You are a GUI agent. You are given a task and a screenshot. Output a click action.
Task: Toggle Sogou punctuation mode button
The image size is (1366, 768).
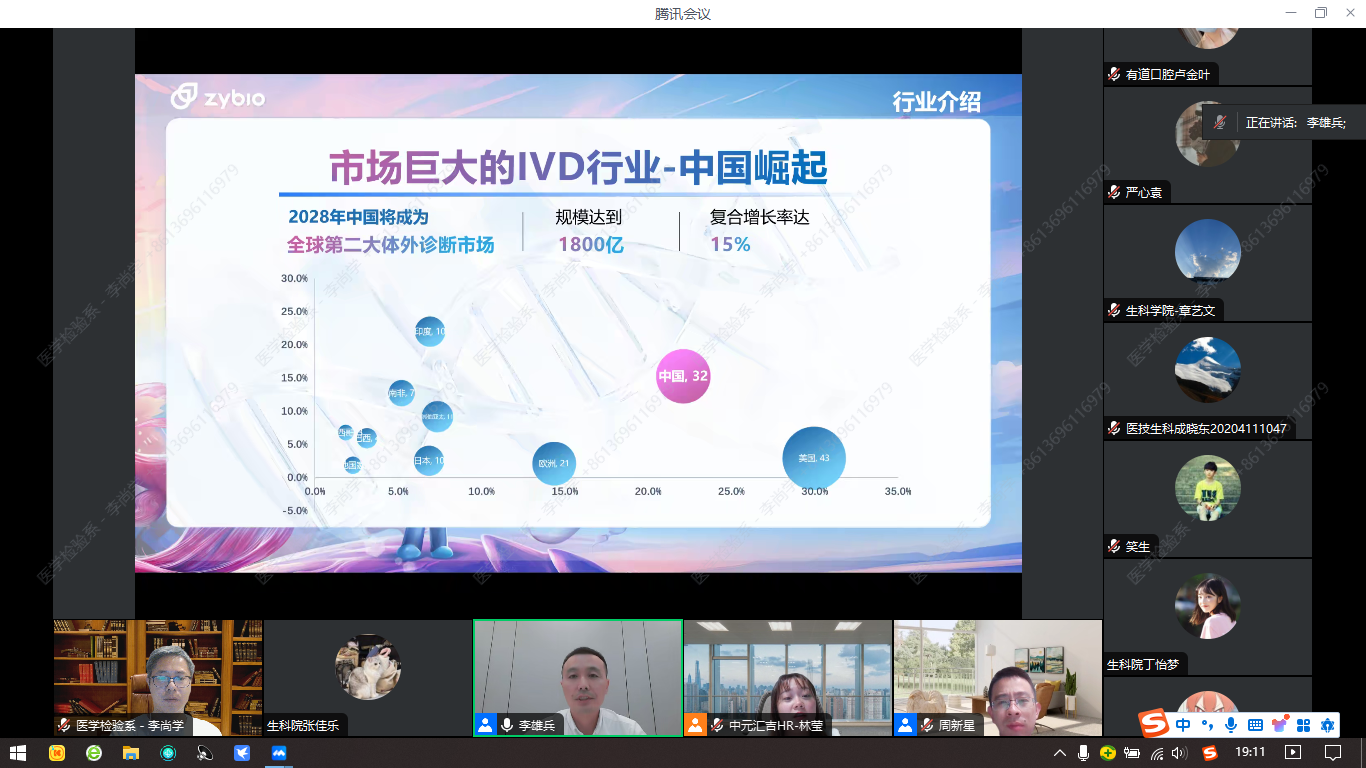[1207, 725]
